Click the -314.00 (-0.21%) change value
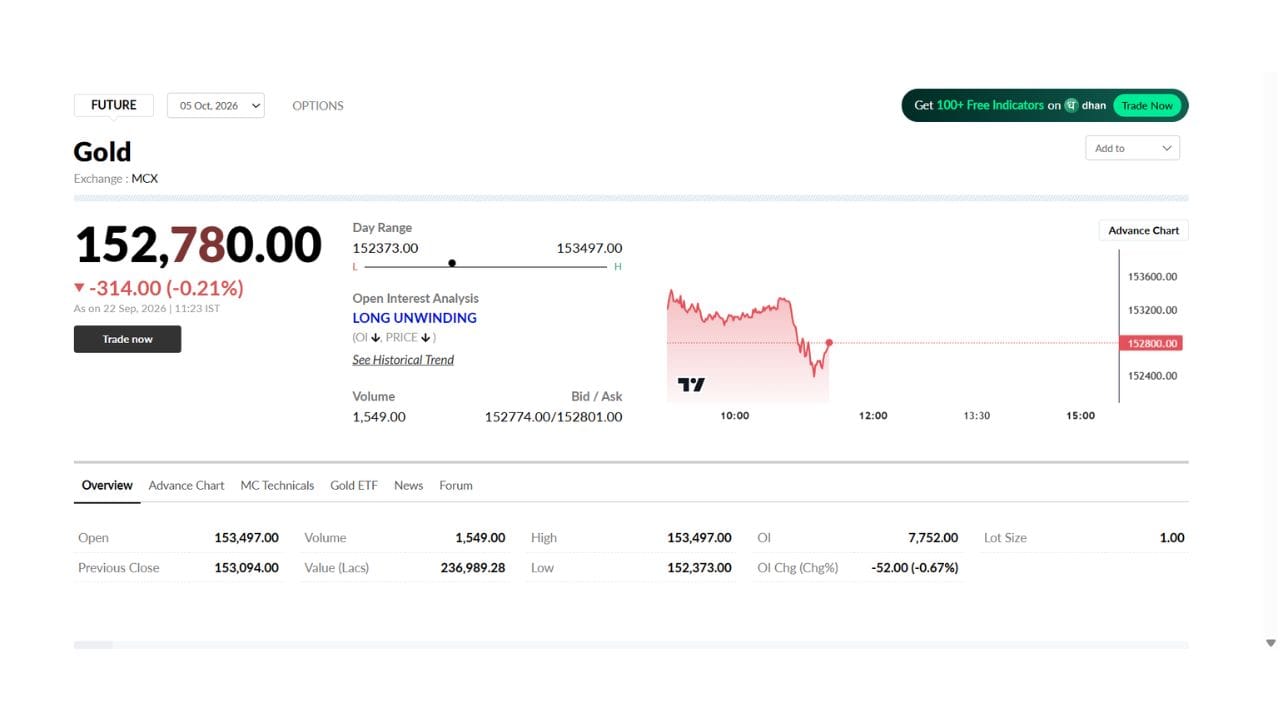Image resolution: width=1280 pixels, height=720 pixels. [166, 288]
